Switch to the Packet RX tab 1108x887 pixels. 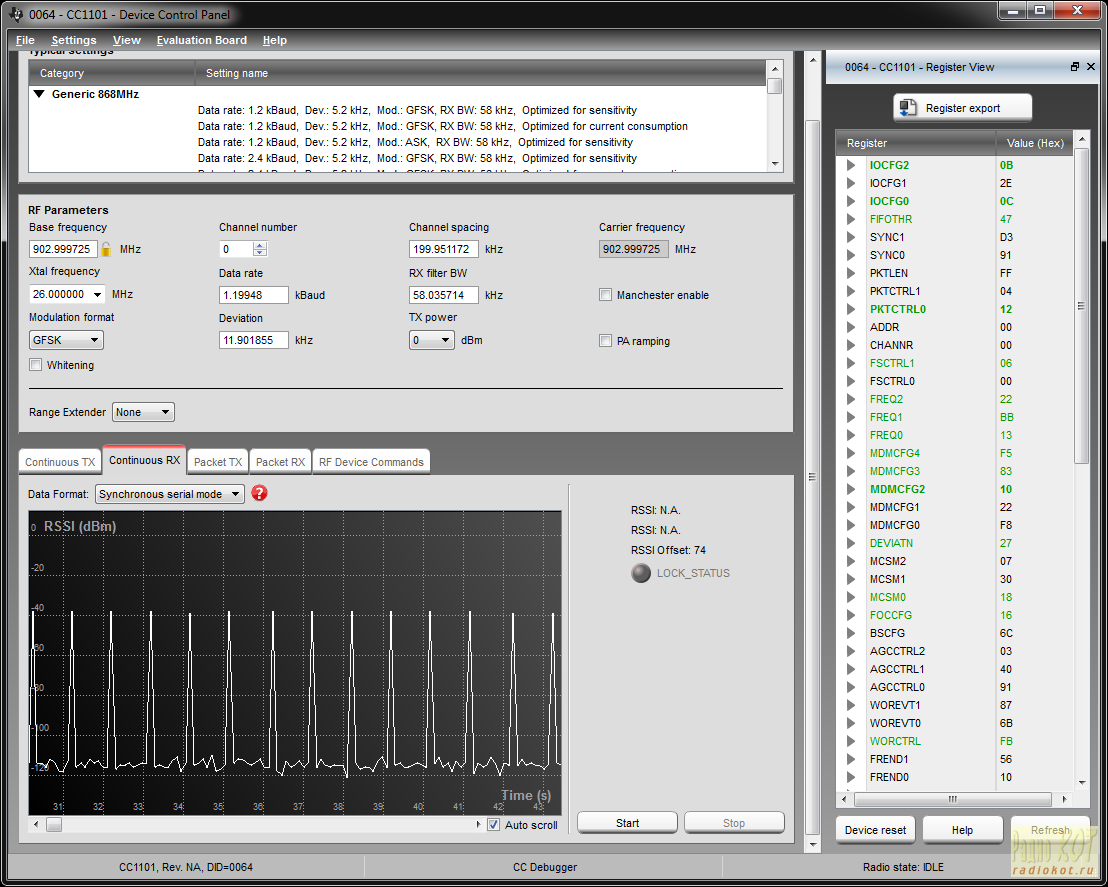click(280, 462)
